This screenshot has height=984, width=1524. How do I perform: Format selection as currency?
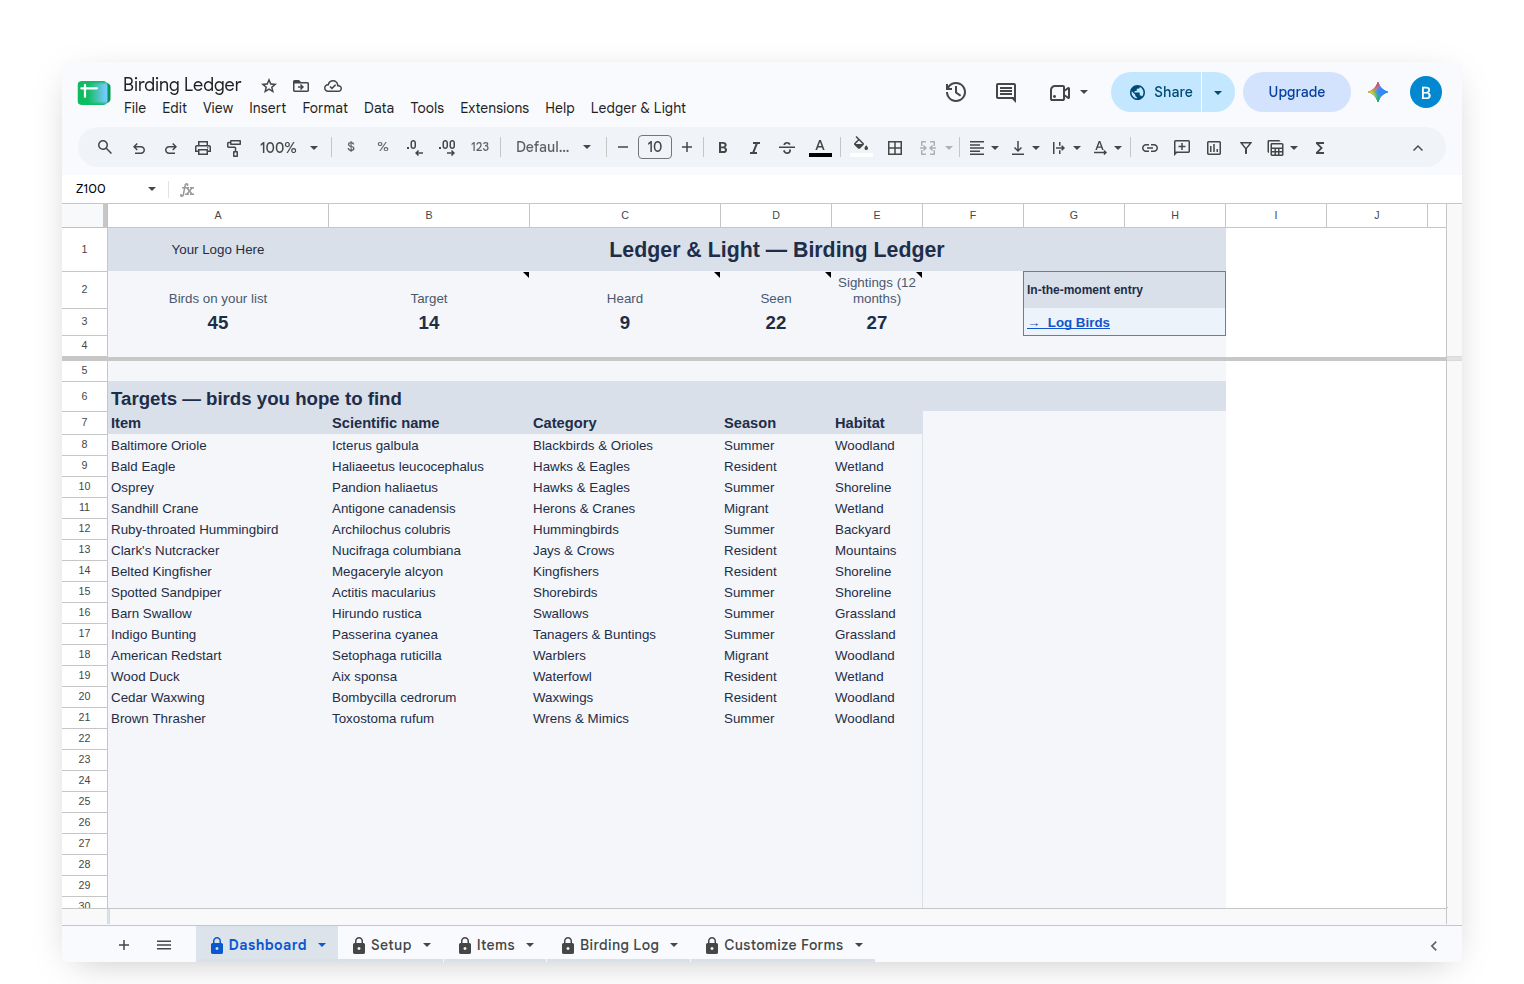point(351,147)
